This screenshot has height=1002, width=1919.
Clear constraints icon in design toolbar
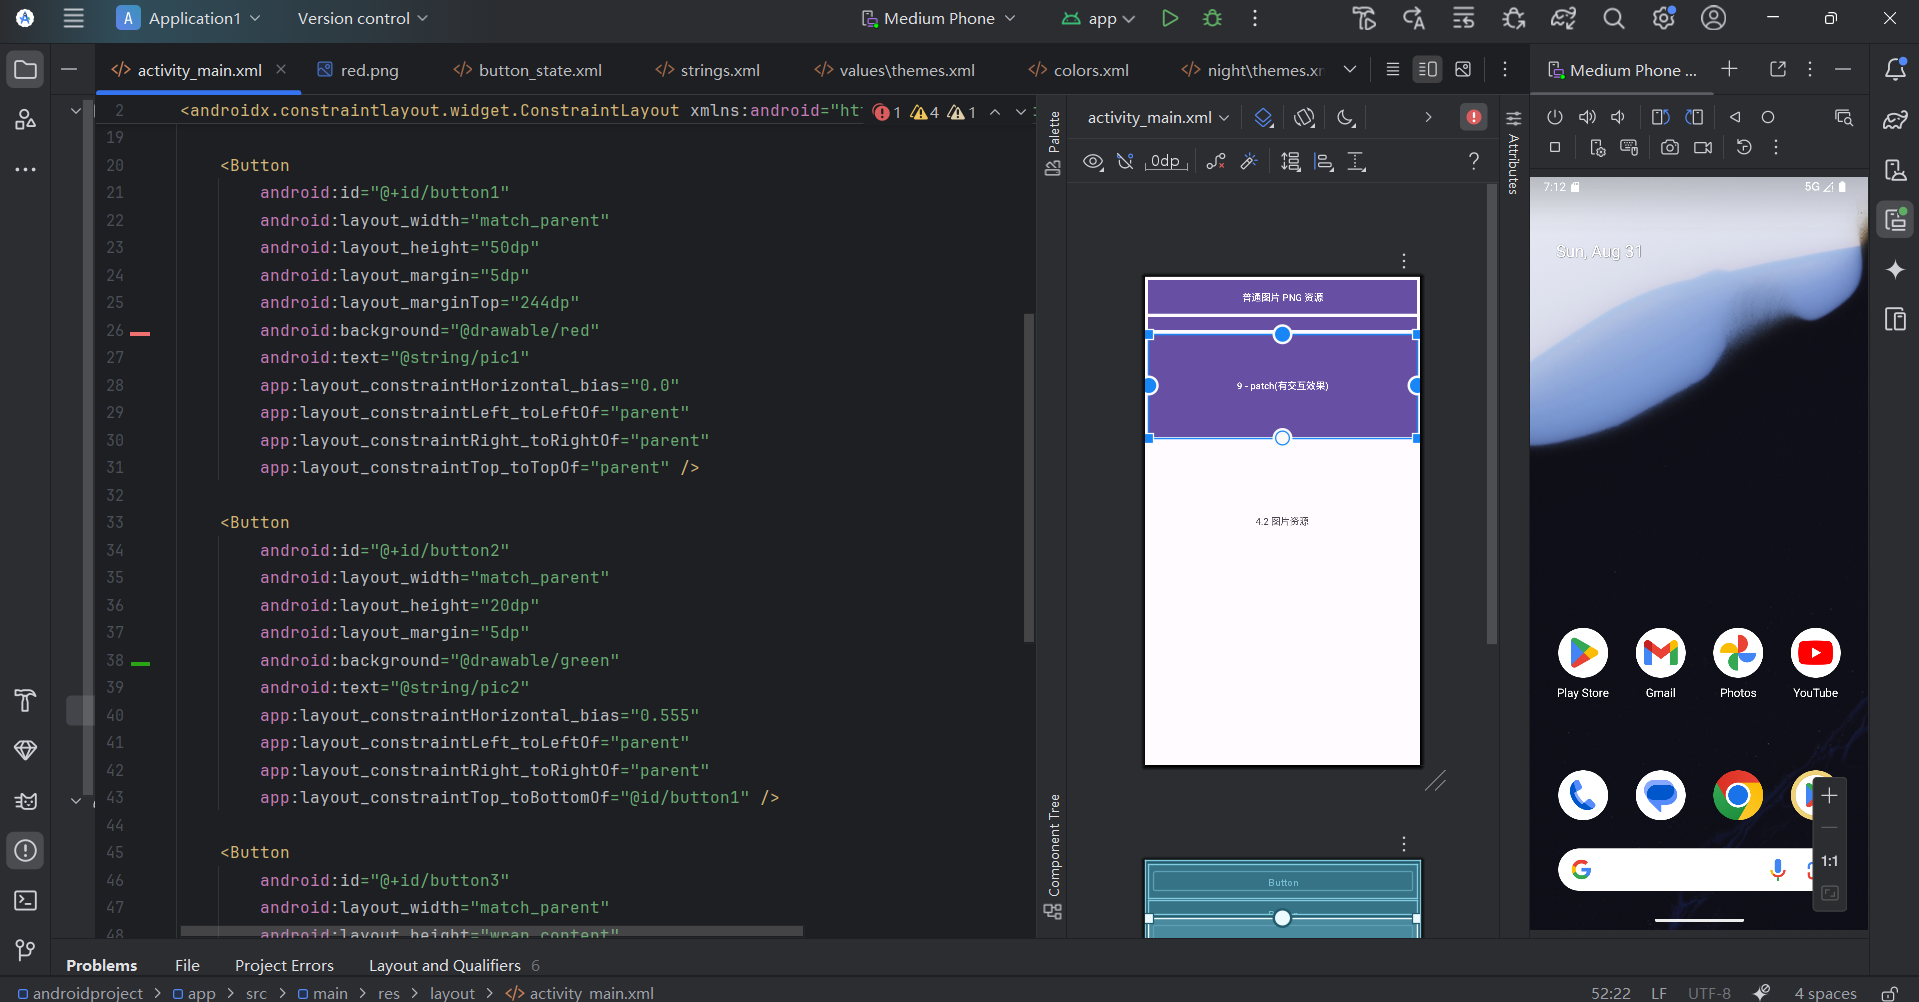tap(1216, 161)
